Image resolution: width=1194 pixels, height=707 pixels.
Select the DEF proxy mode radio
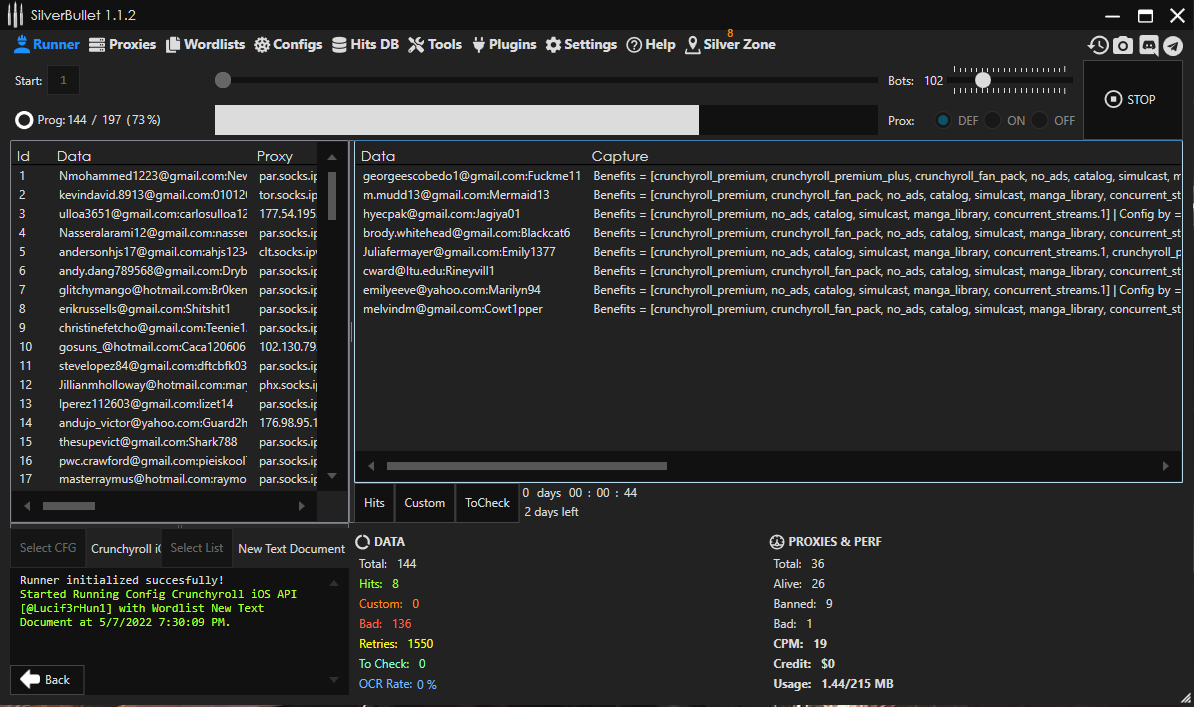tap(943, 120)
